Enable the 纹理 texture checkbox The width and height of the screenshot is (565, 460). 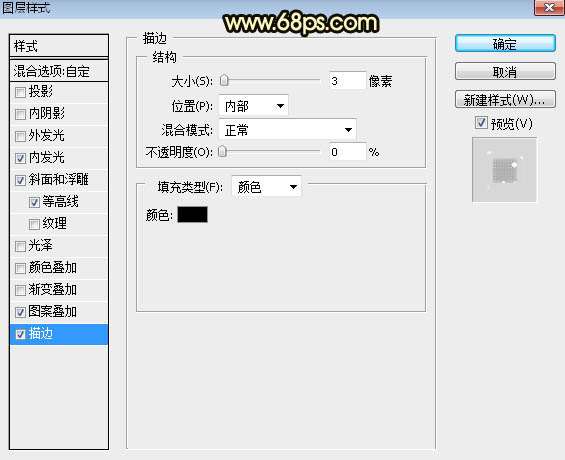(x=34, y=224)
